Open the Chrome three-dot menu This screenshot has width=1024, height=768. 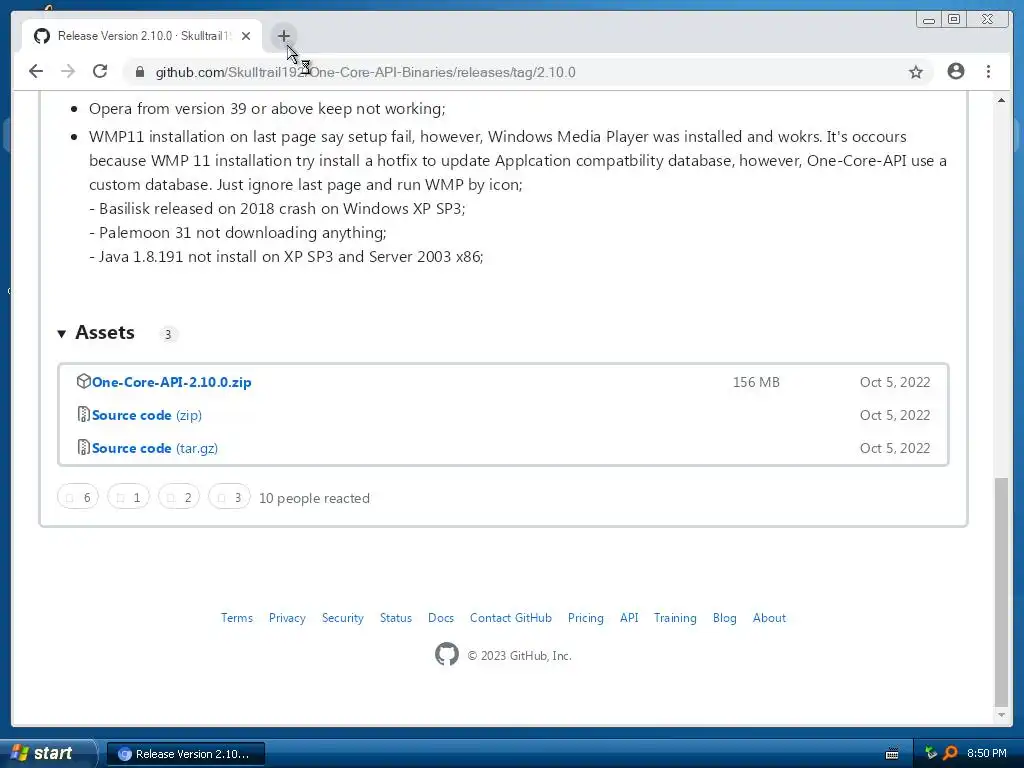988,71
